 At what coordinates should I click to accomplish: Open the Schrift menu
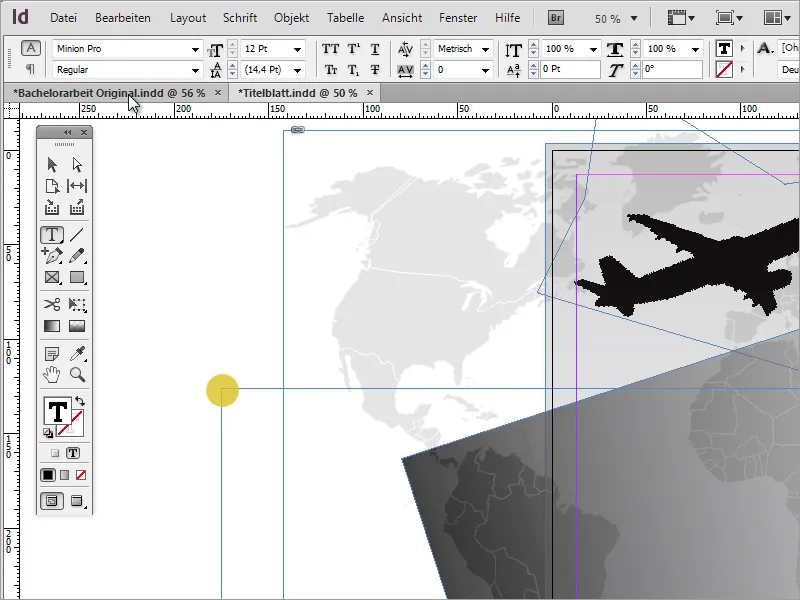tap(240, 18)
